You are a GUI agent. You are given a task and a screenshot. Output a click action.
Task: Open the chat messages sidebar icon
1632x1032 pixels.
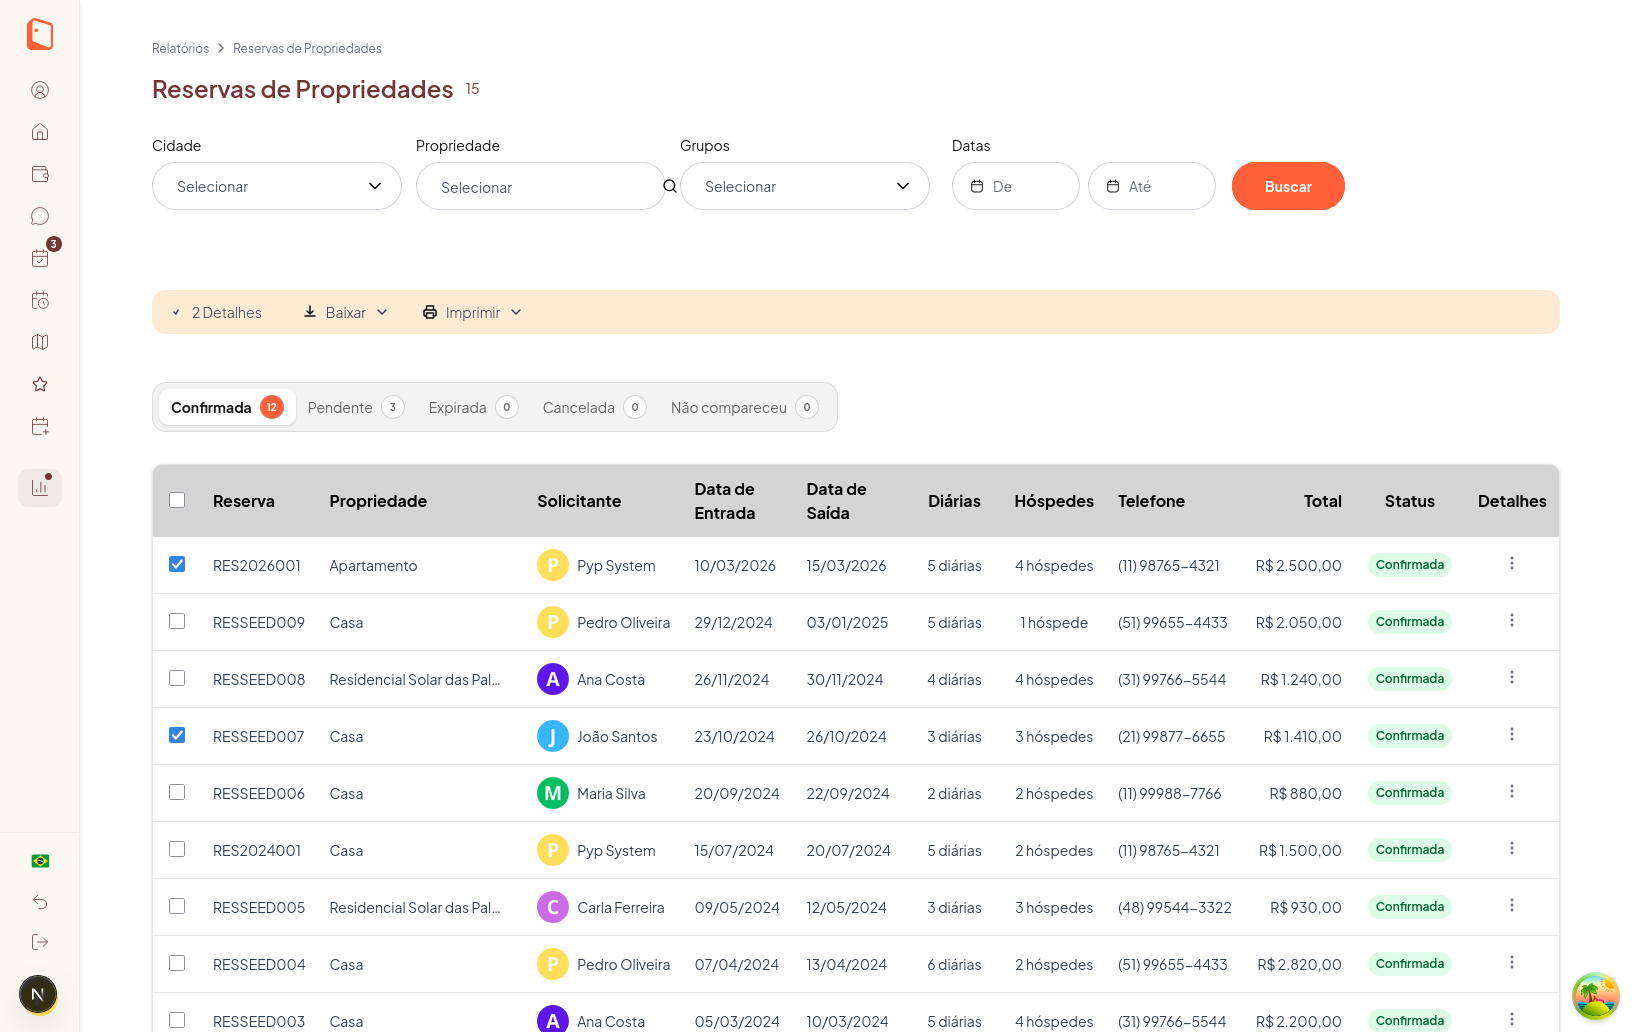tap(40, 216)
